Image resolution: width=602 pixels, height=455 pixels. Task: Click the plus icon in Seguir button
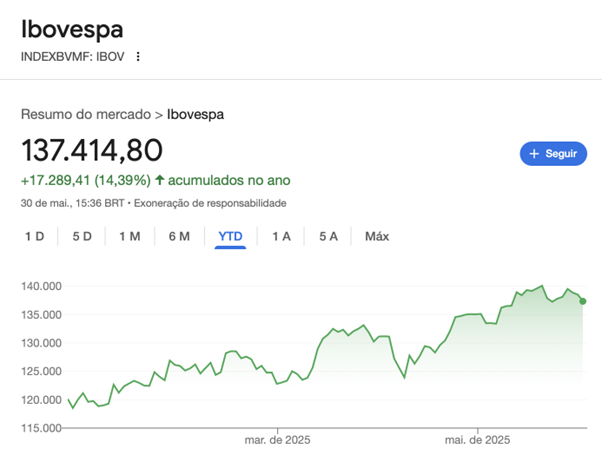point(534,154)
